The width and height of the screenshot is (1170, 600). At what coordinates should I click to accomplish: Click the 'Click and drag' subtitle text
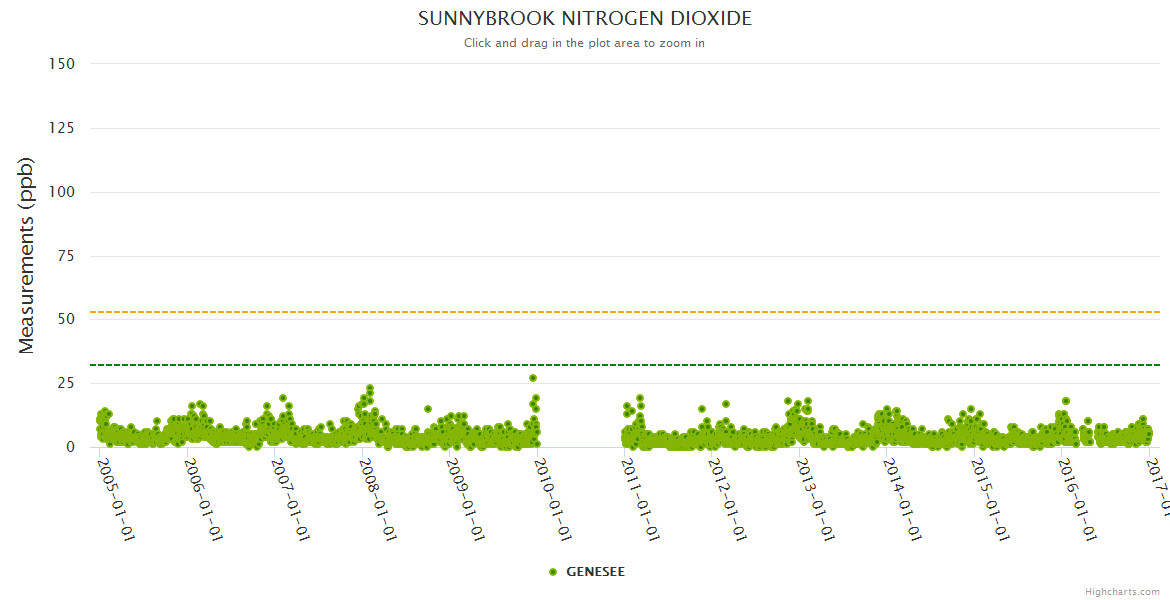(x=584, y=43)
